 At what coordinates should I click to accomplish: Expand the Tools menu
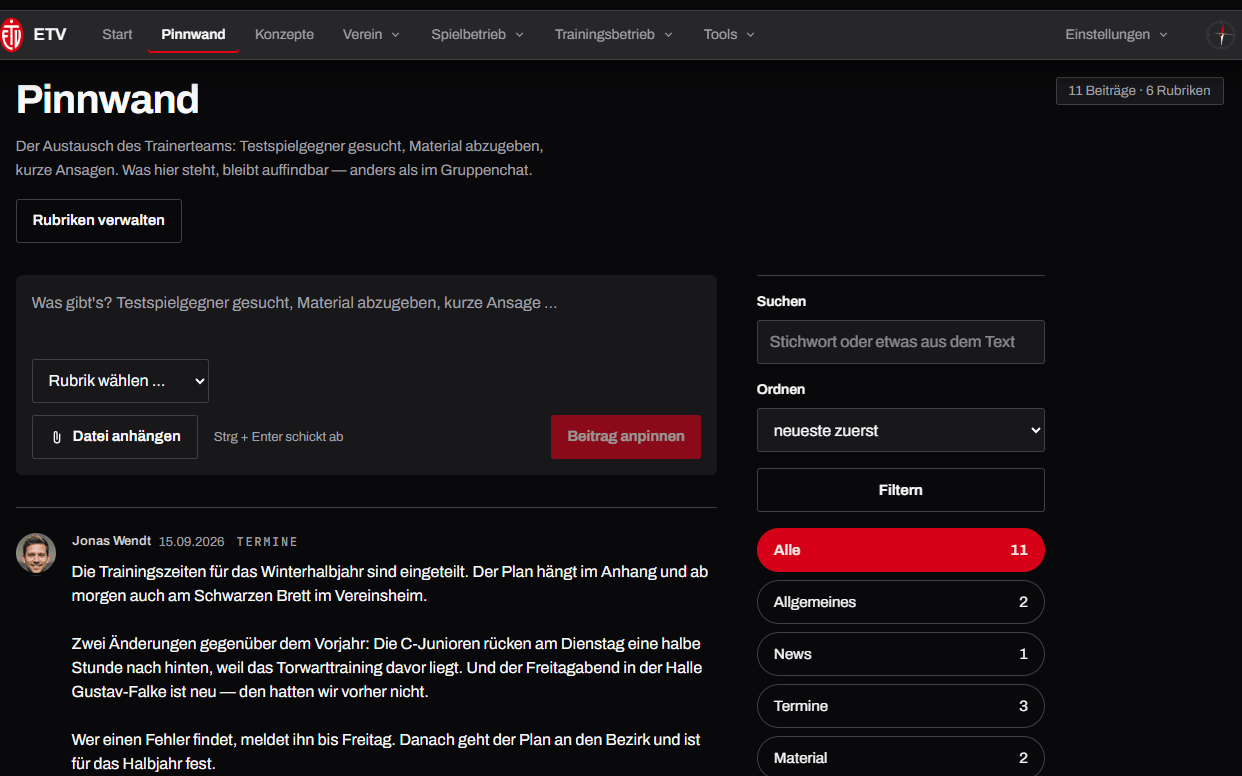coord(729,34)
